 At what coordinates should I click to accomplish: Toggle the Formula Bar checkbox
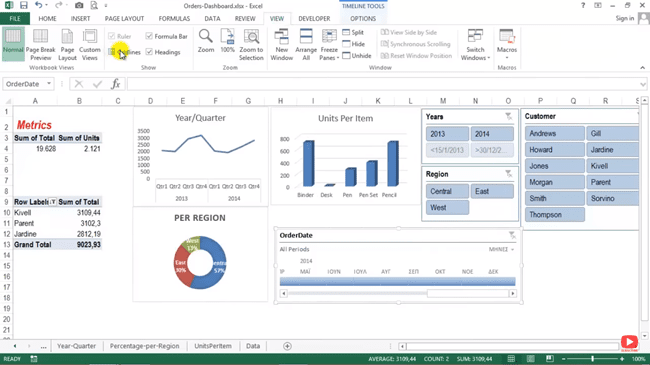(149, 36)
